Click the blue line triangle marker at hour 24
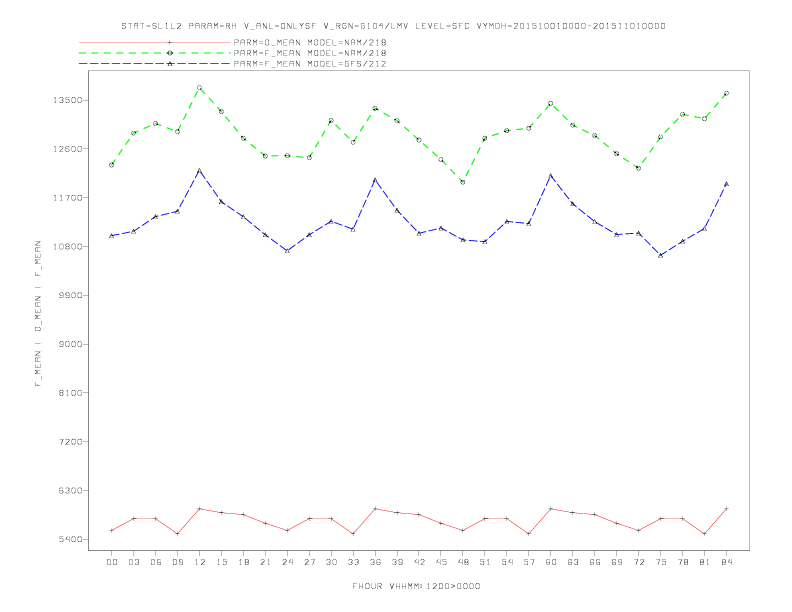This screenshot has width=792, height=612. 287,250
